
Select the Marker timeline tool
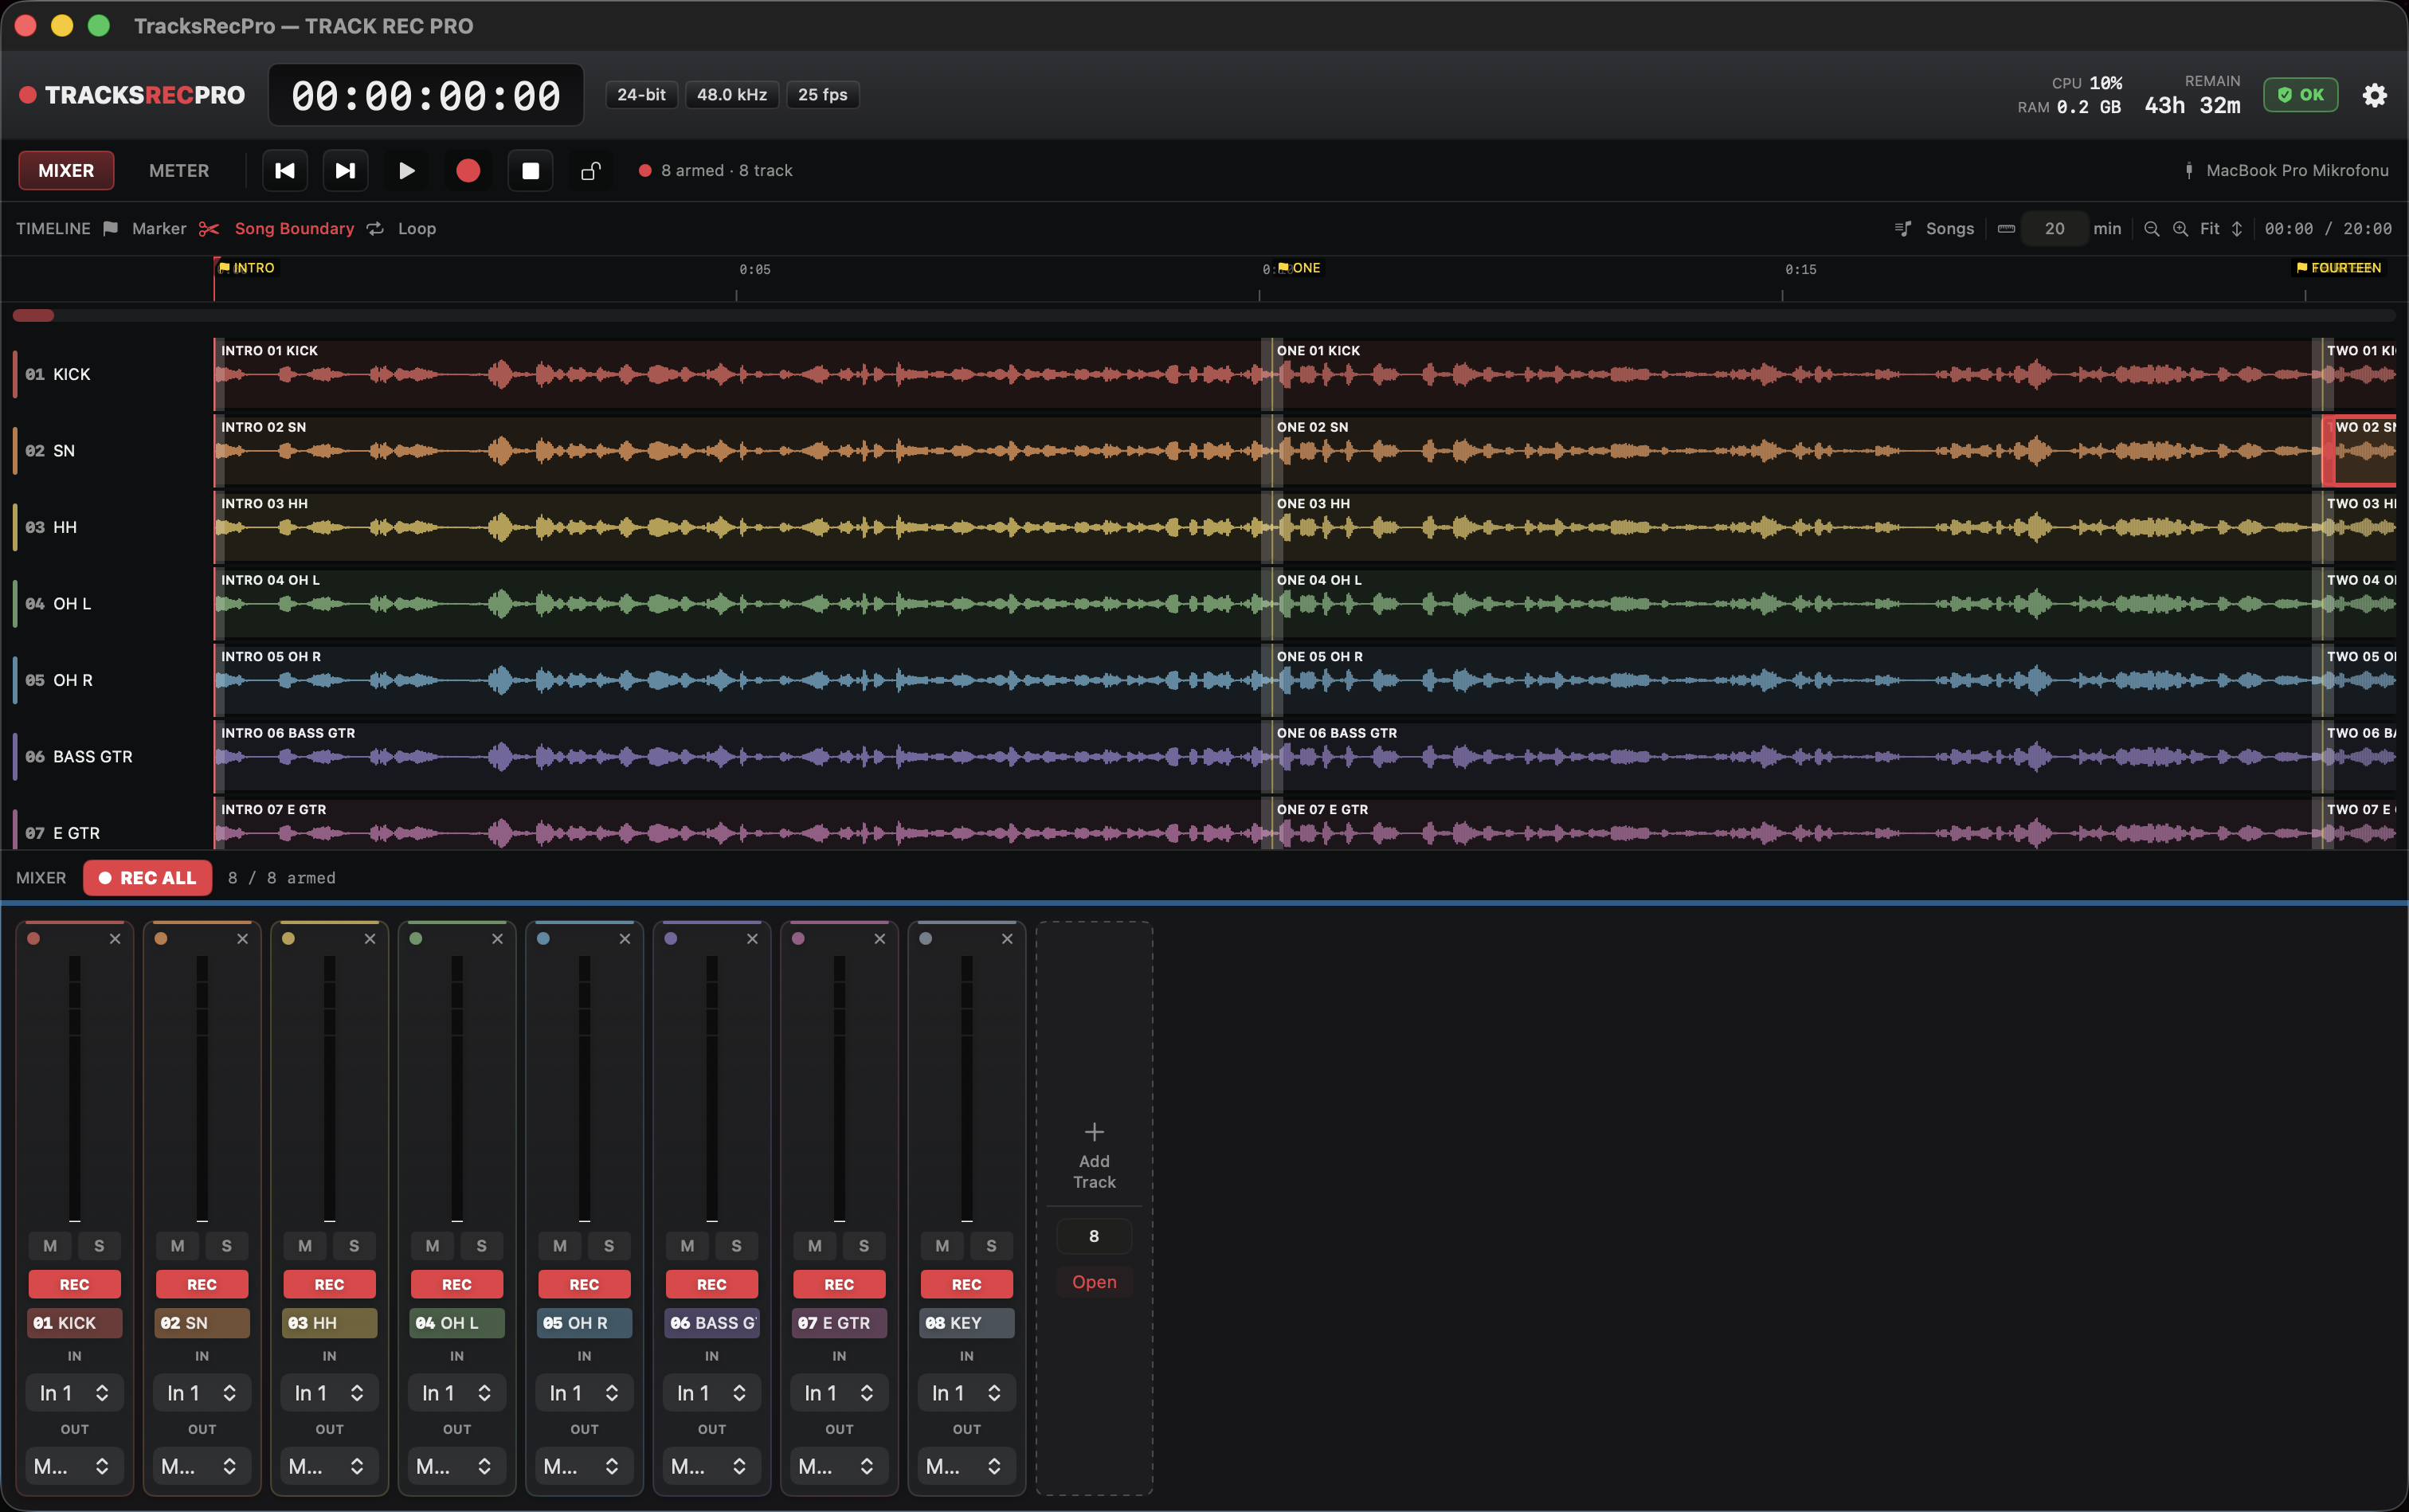(x=159, y=229)
